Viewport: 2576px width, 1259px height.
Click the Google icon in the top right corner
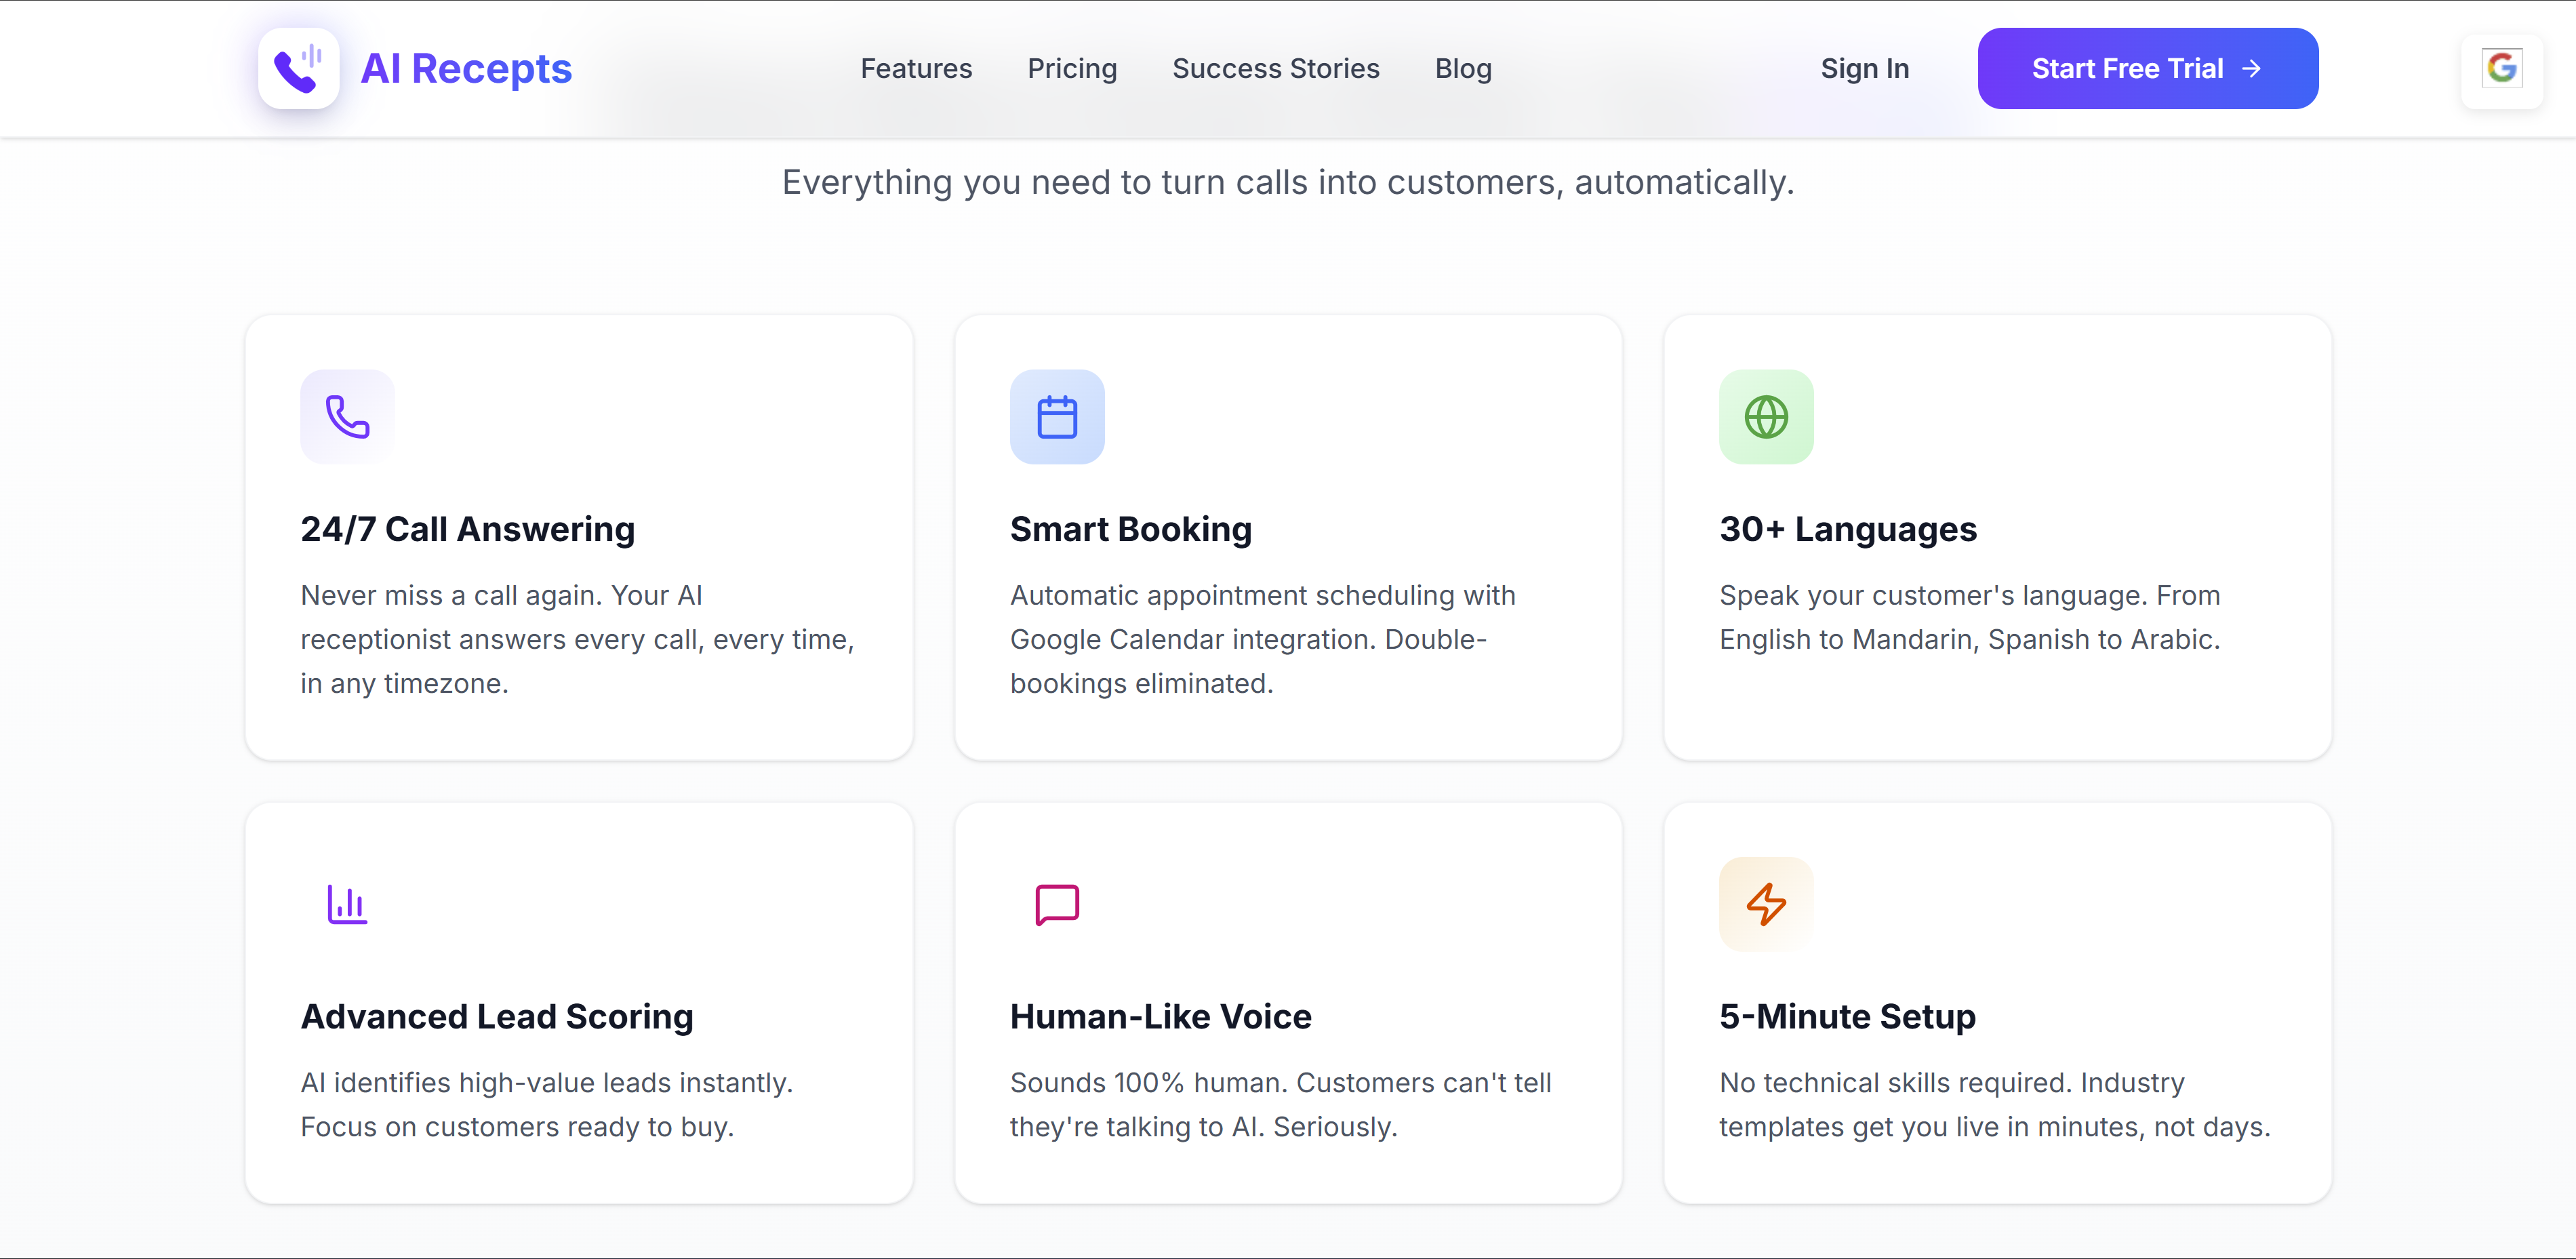tap(2502, 67)
